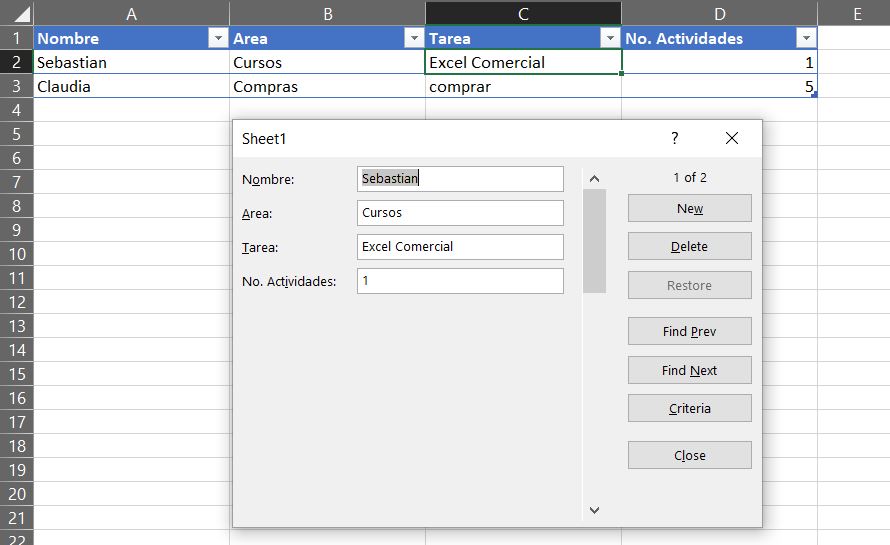Image resolution: width=890 pixels, height=545 pixels.
Task: Select column D header
Action: (x=719, y=14)
